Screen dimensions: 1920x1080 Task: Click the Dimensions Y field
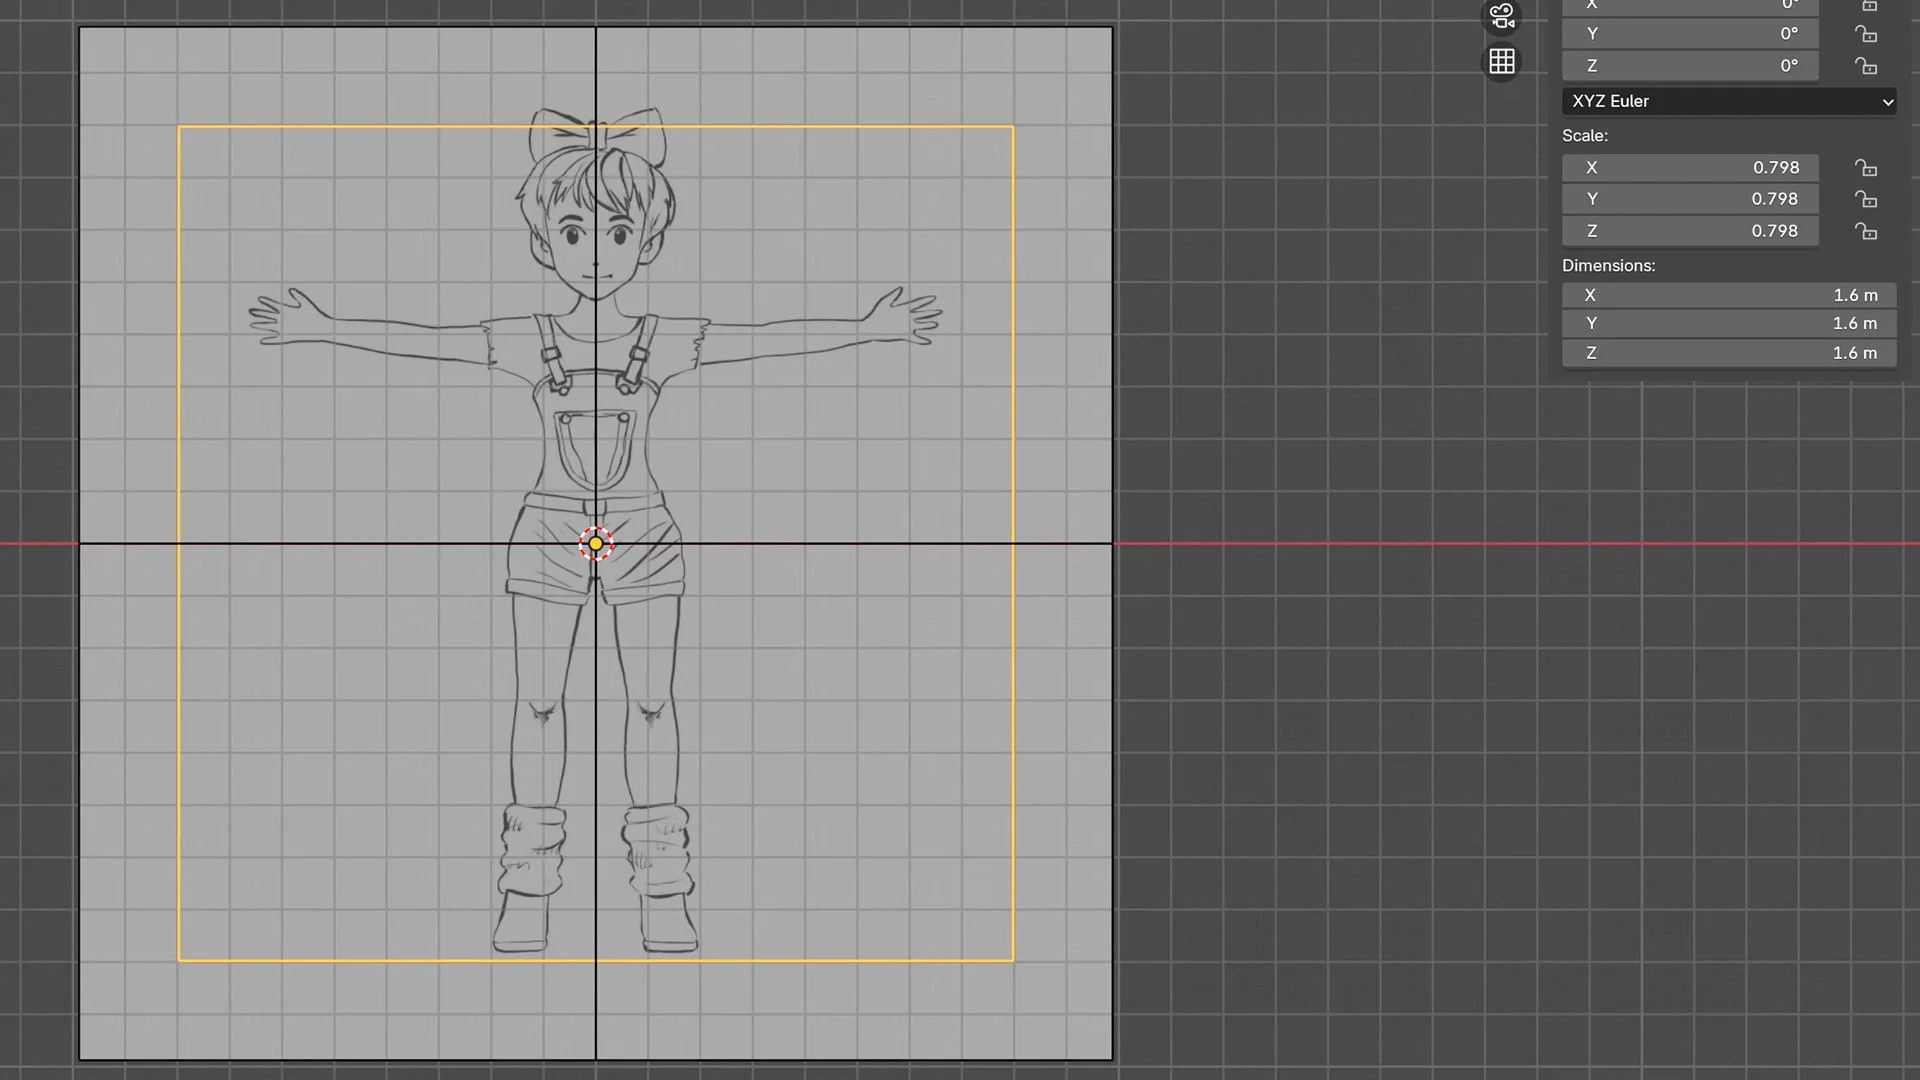pyautogui.click(x=1728, y=324)
